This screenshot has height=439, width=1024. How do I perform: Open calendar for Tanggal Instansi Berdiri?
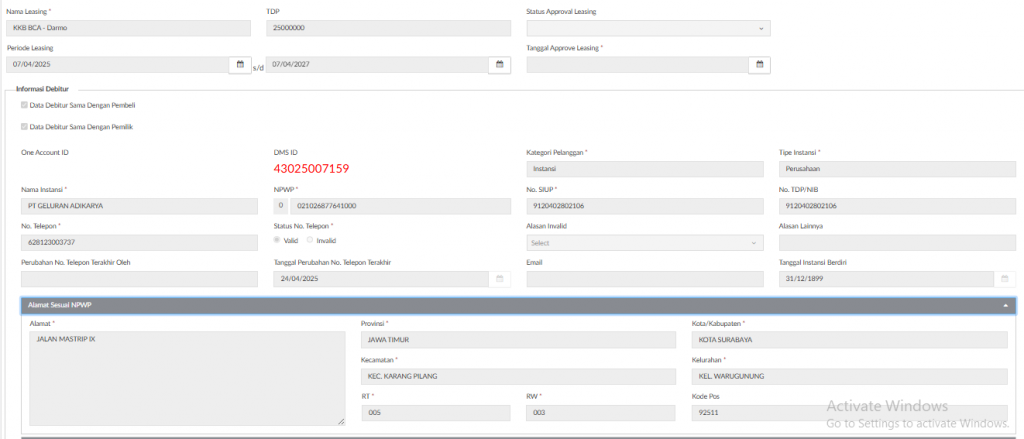[x=1004, y=279]
